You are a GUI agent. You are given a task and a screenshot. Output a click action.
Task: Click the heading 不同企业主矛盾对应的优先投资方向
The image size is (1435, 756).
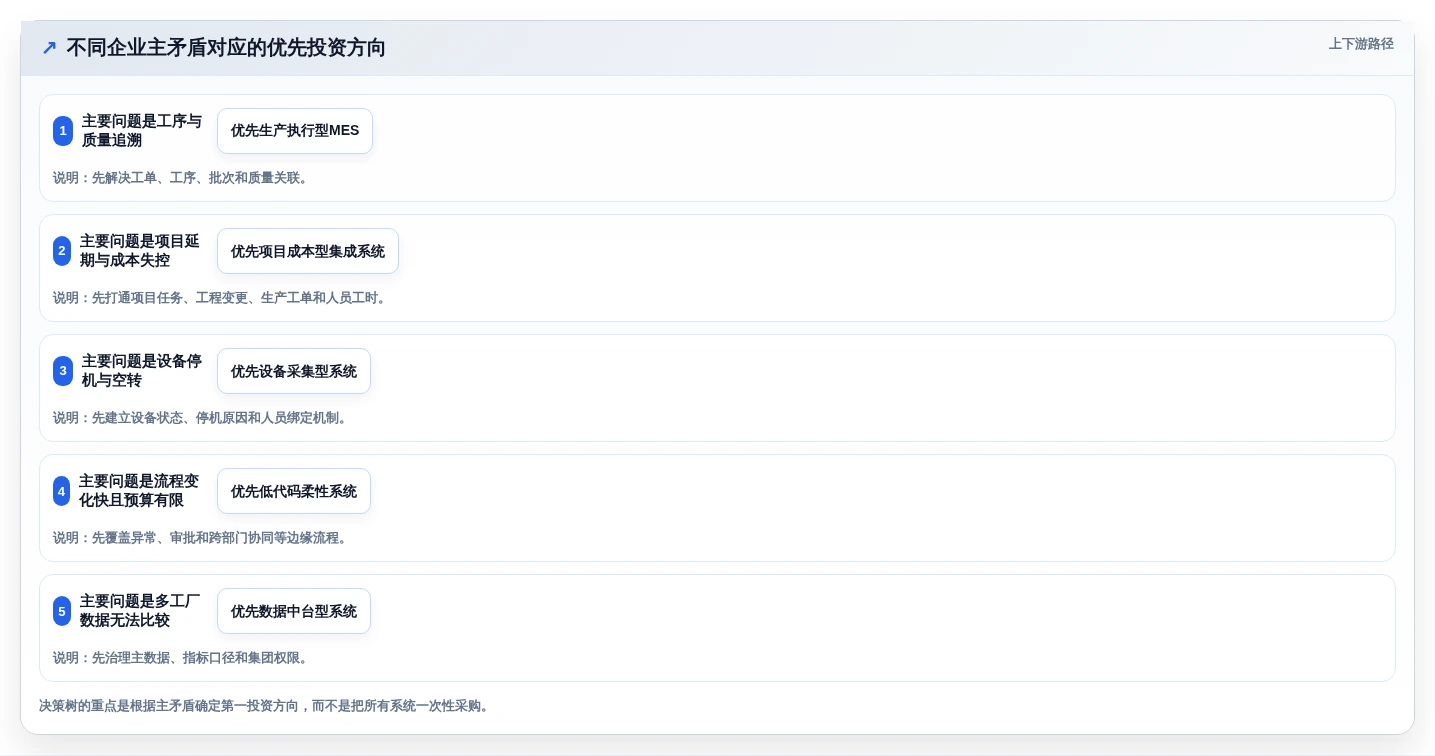click(x=226, y=48)
